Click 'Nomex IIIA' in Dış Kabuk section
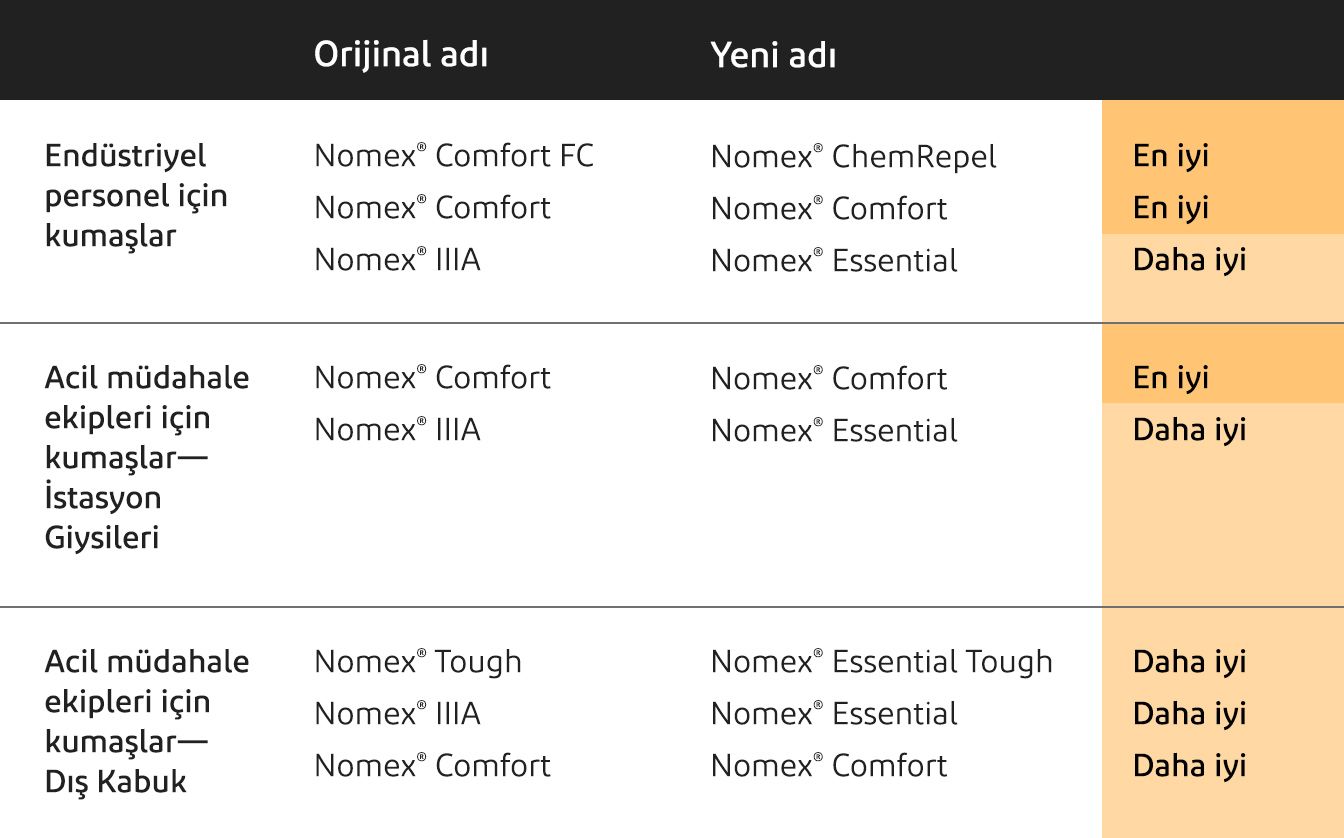1344x838 pixels. [x=397, y=714]
